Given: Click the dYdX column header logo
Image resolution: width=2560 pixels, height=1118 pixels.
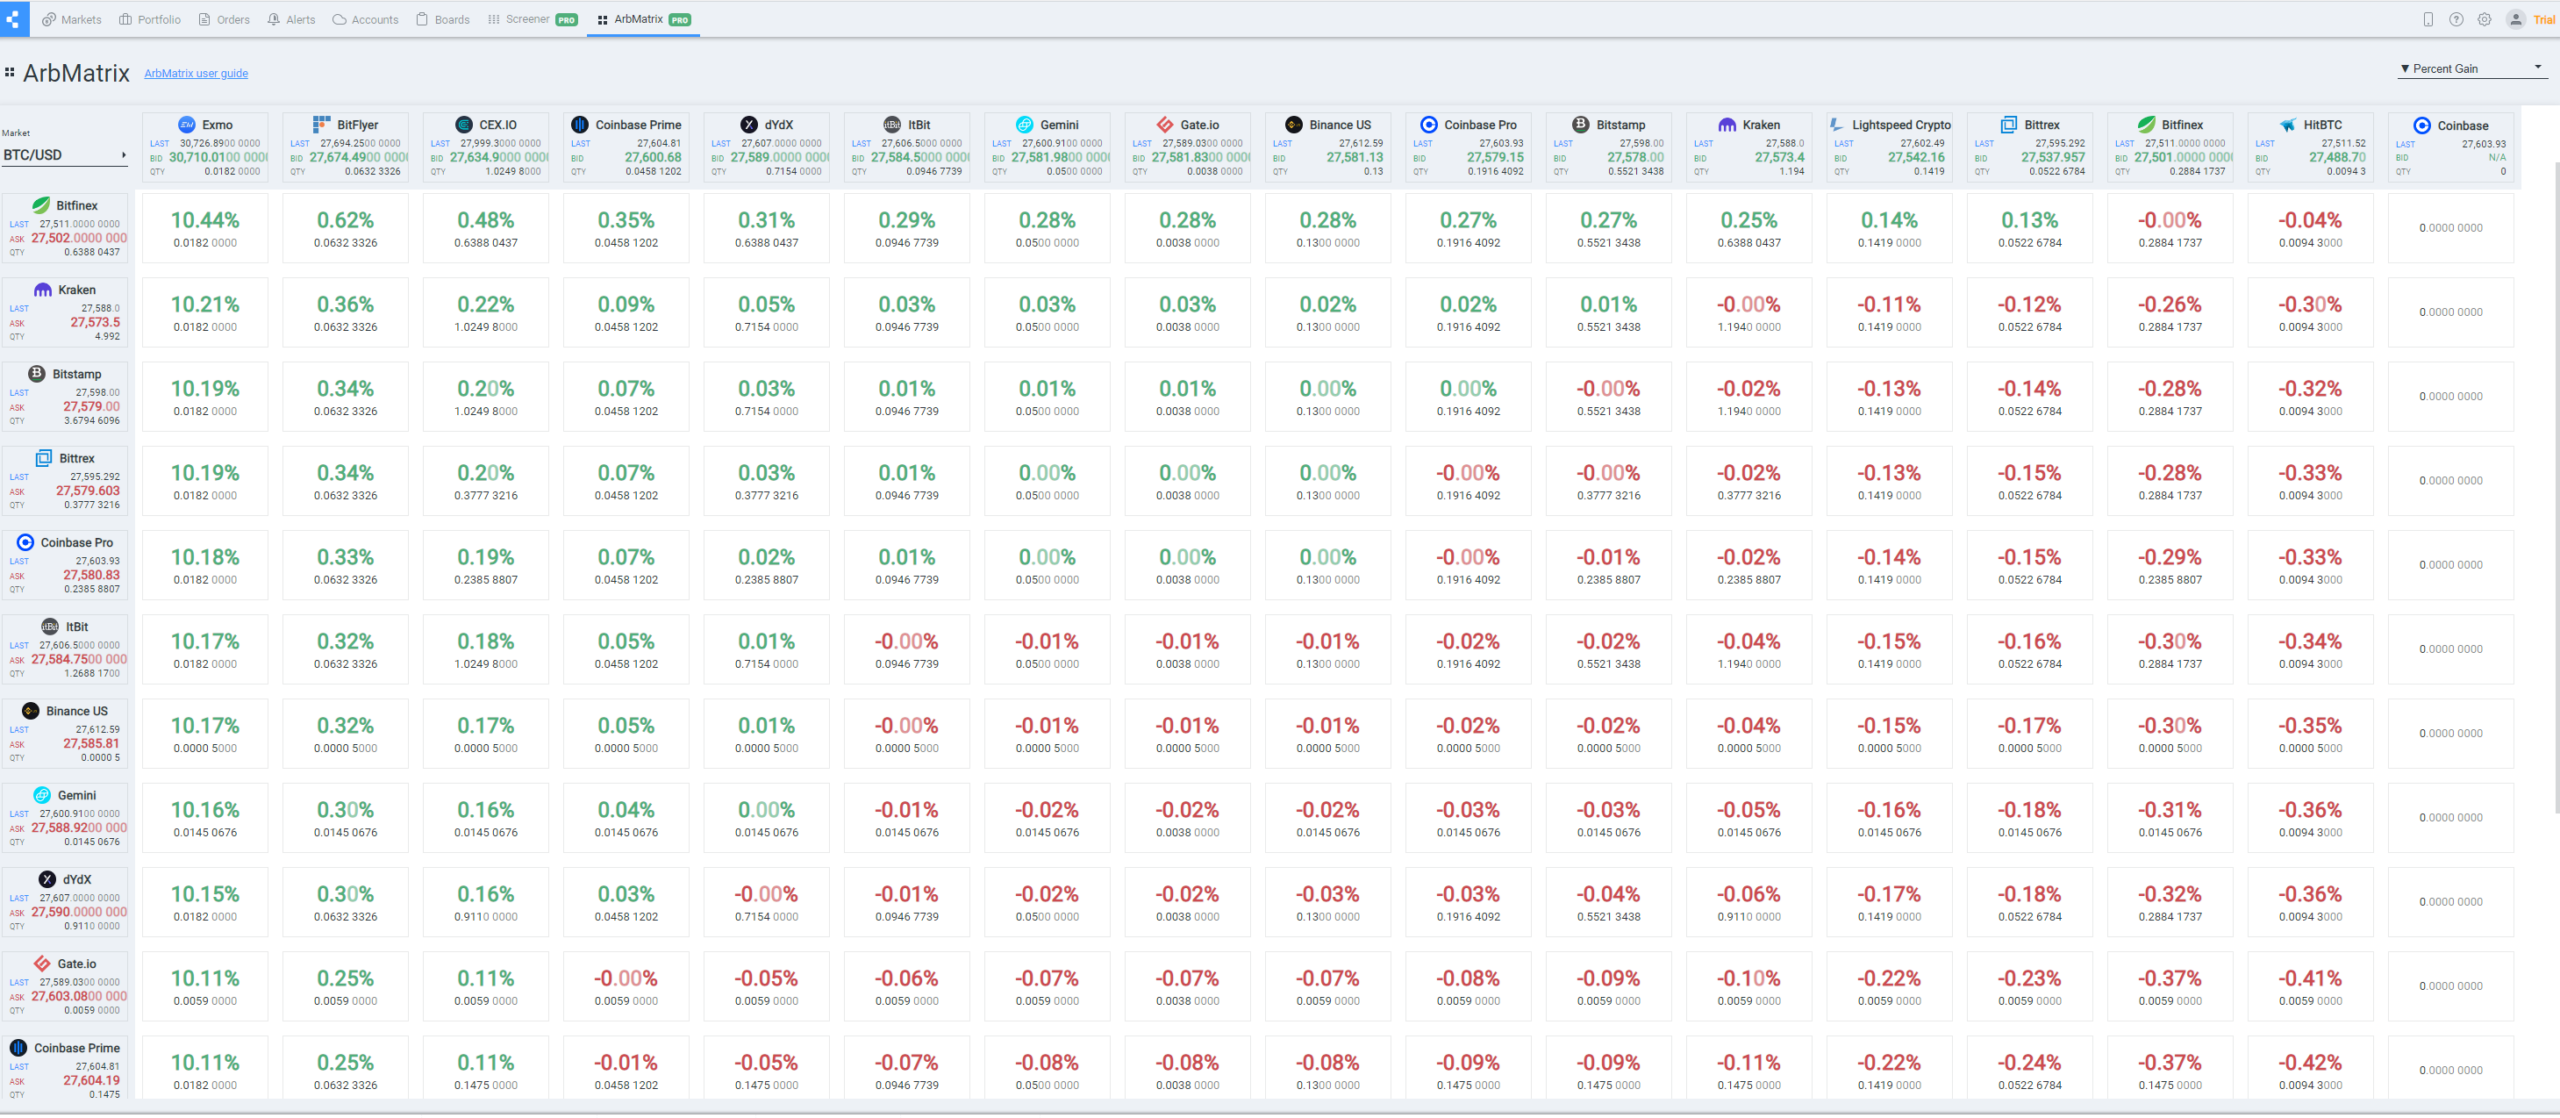Looking at the screenshot, I should (749, 125).
